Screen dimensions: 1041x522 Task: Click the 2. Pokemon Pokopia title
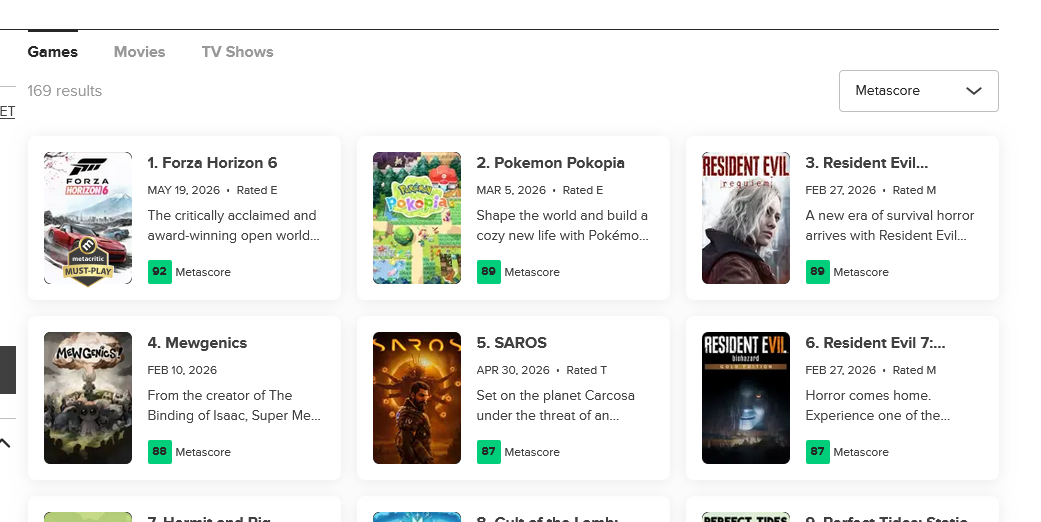pyautogui.click(x=550, y=163)
